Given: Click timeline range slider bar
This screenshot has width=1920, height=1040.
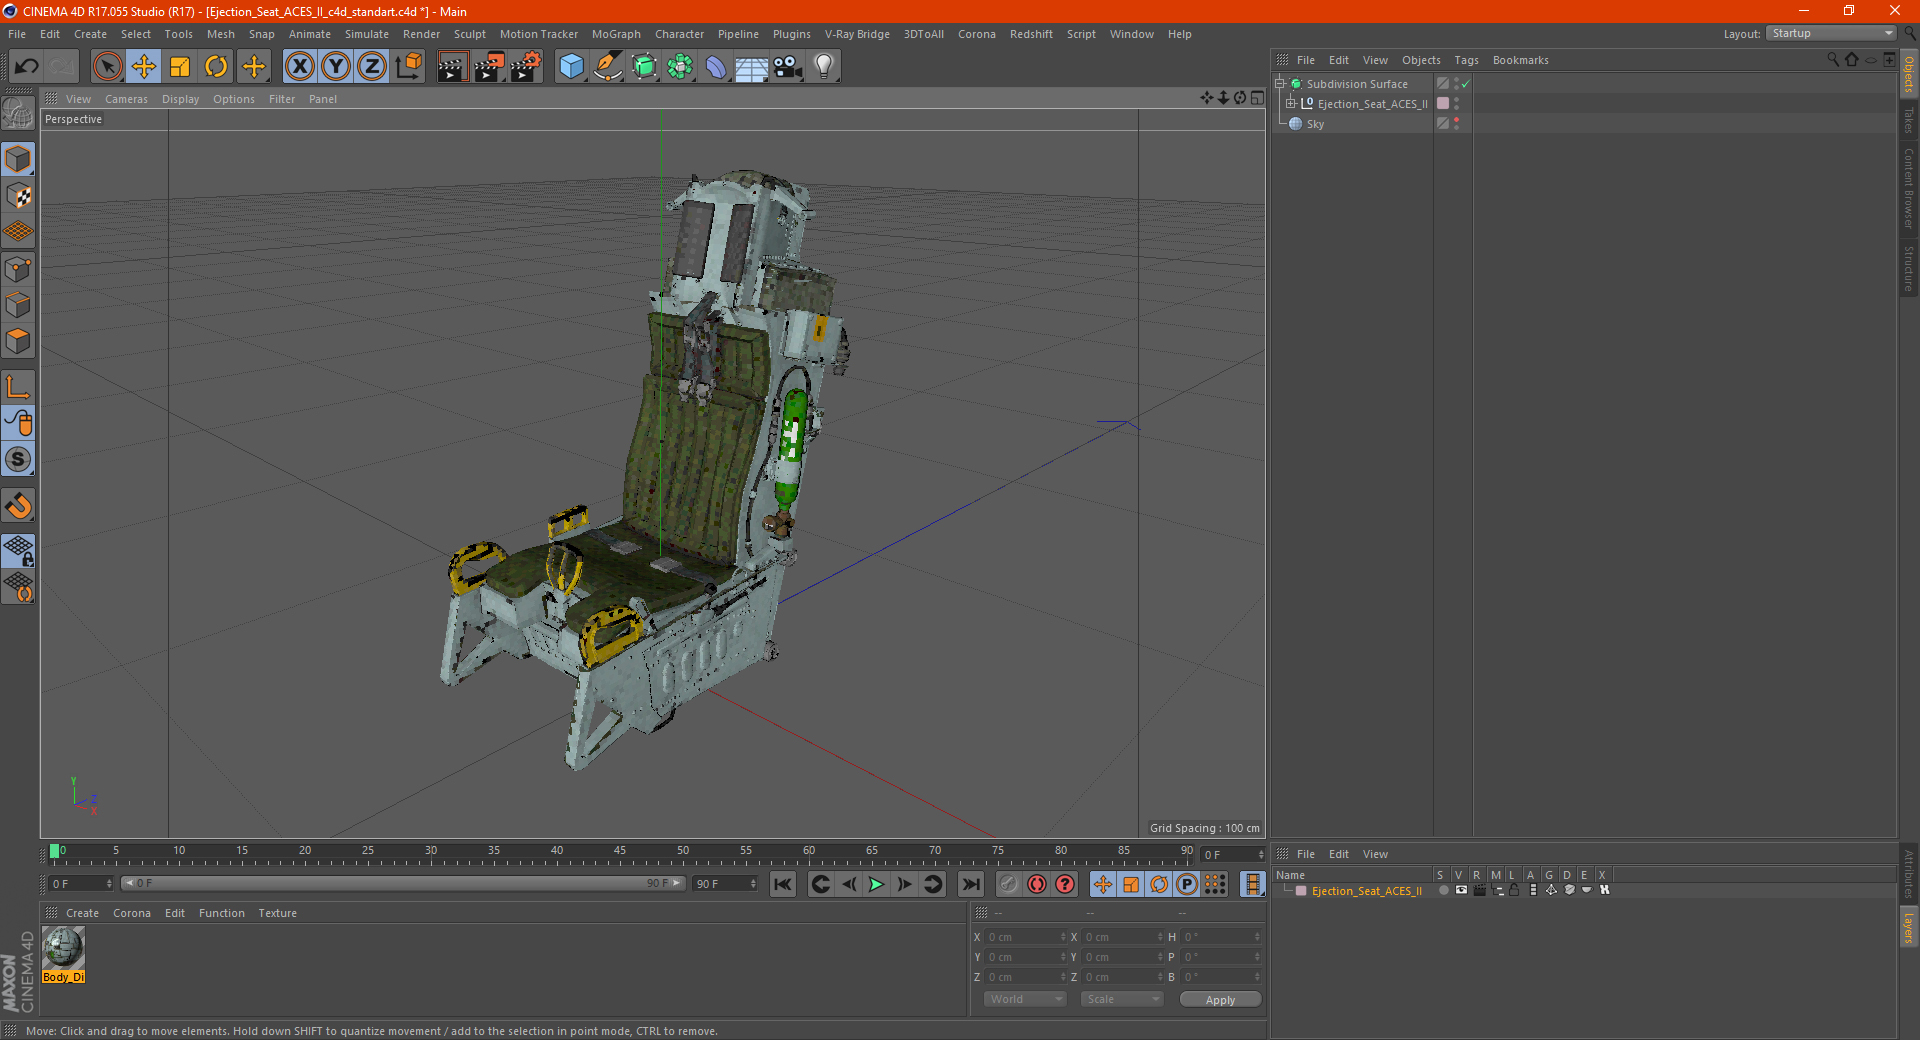Looking at the screenshot, I should pos(403,883).
